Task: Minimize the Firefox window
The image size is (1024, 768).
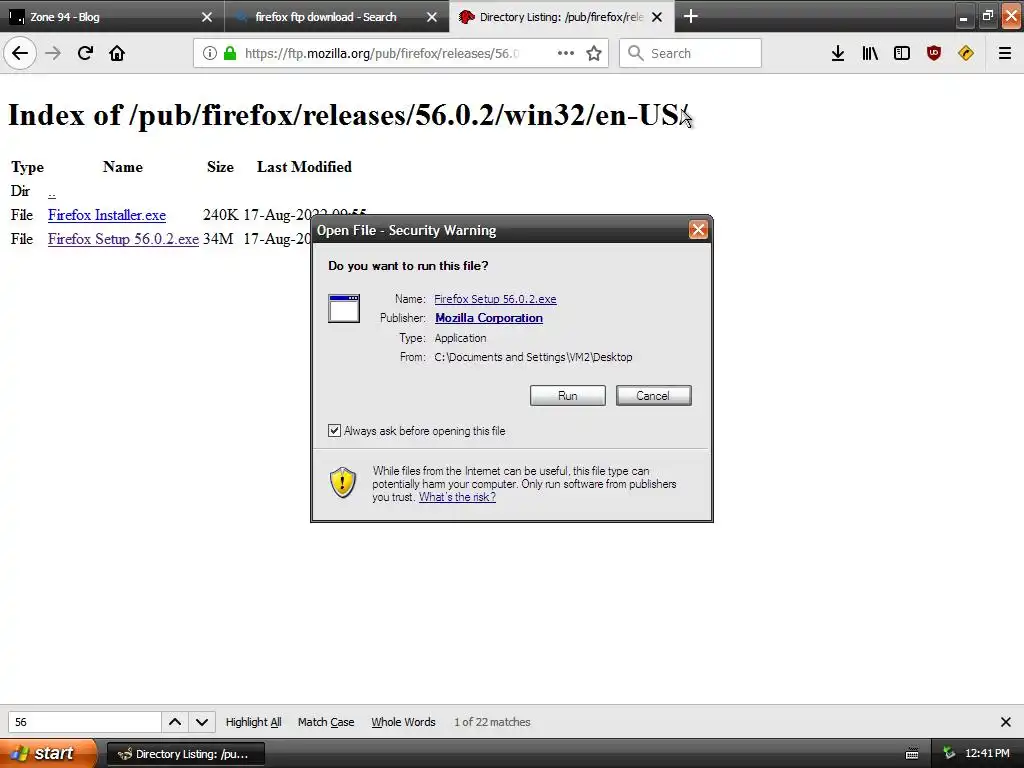Action: tap(963, 16)
